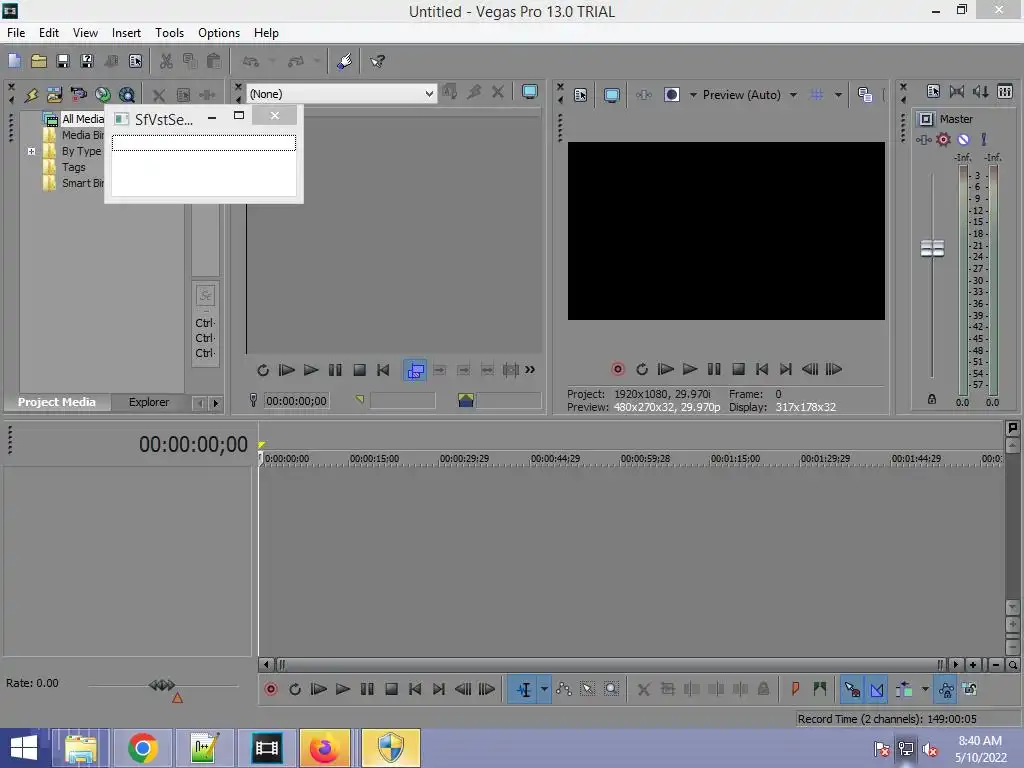1024x768 pixels.
Task: Open Preview (Auto) quality dropdown arrow
Action: point(793,95)
